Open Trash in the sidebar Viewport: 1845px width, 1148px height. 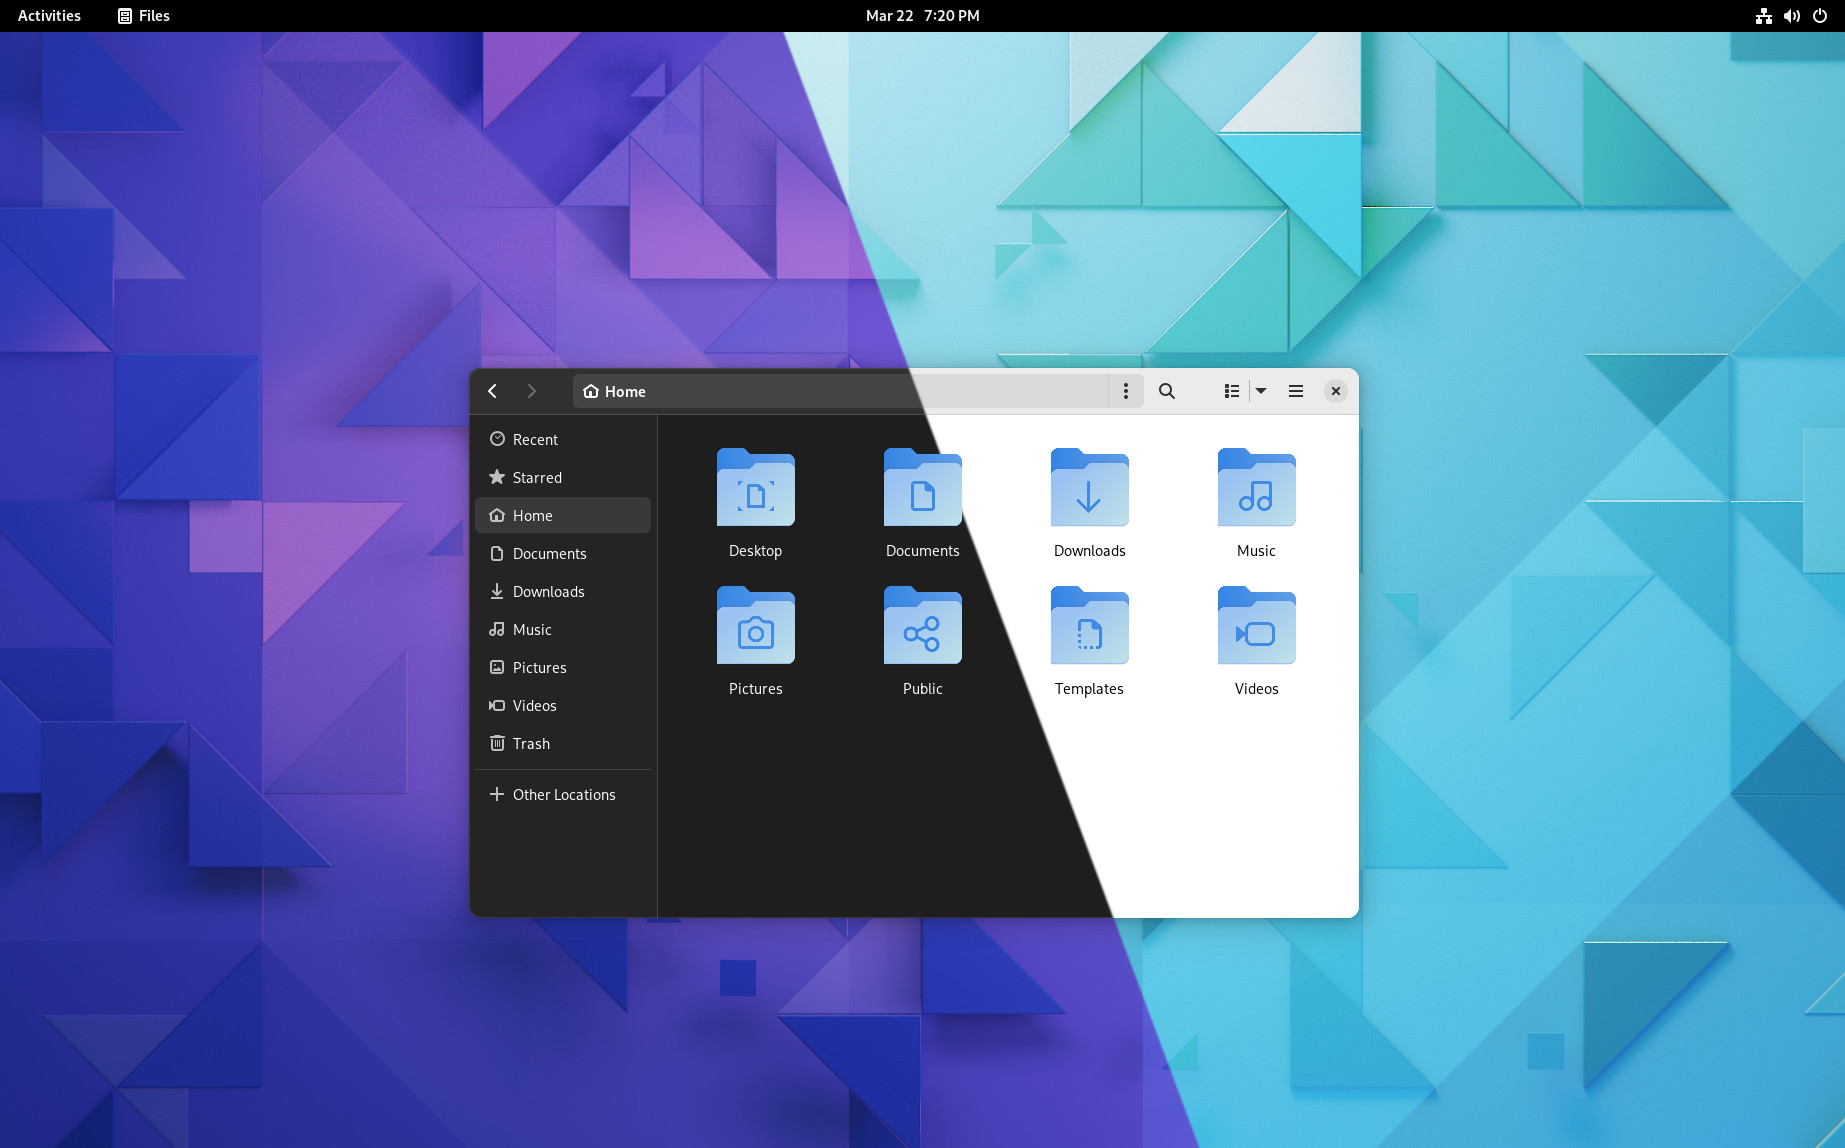563,743
